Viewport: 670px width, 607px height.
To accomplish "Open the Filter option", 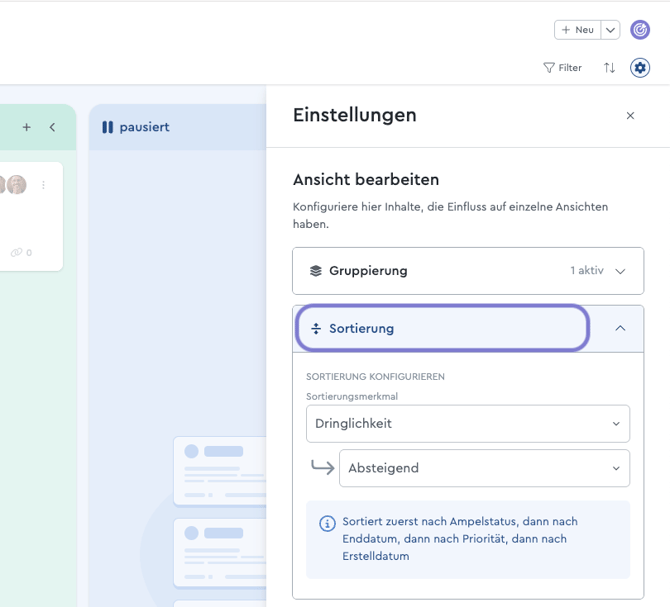I will (x=562, y=68).
